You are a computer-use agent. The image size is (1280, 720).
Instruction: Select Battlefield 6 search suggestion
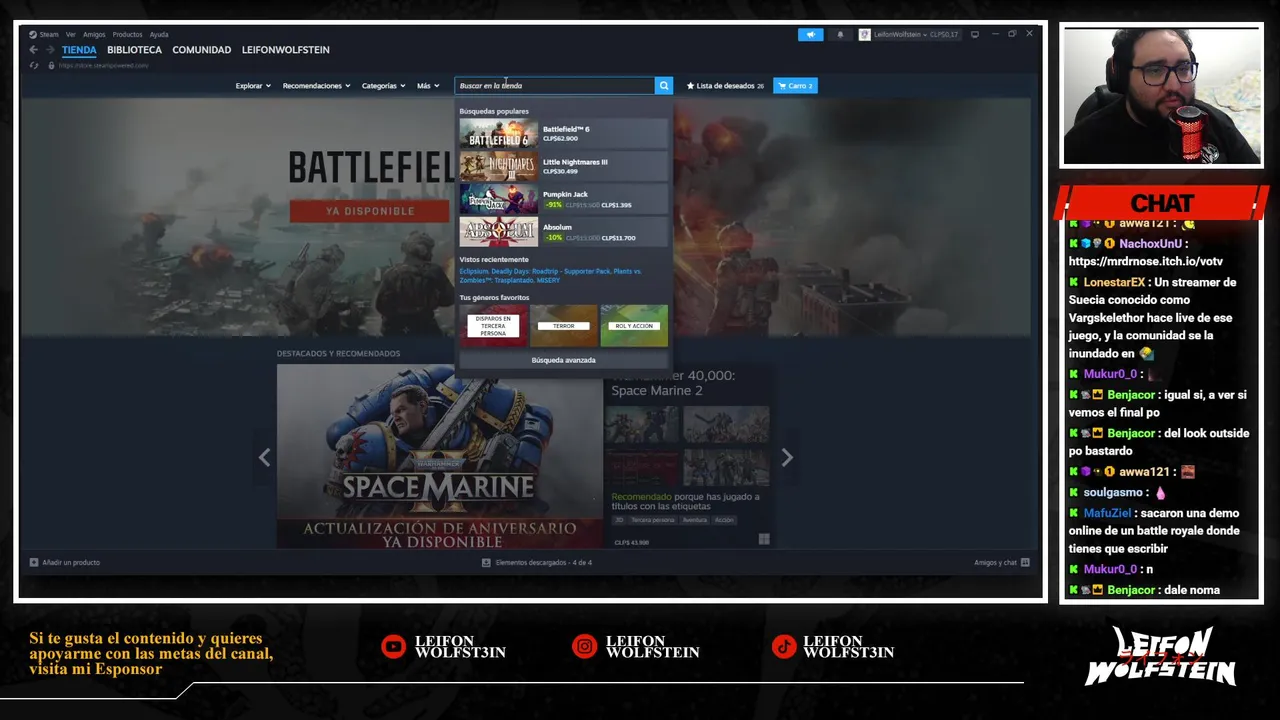point(563,133)
